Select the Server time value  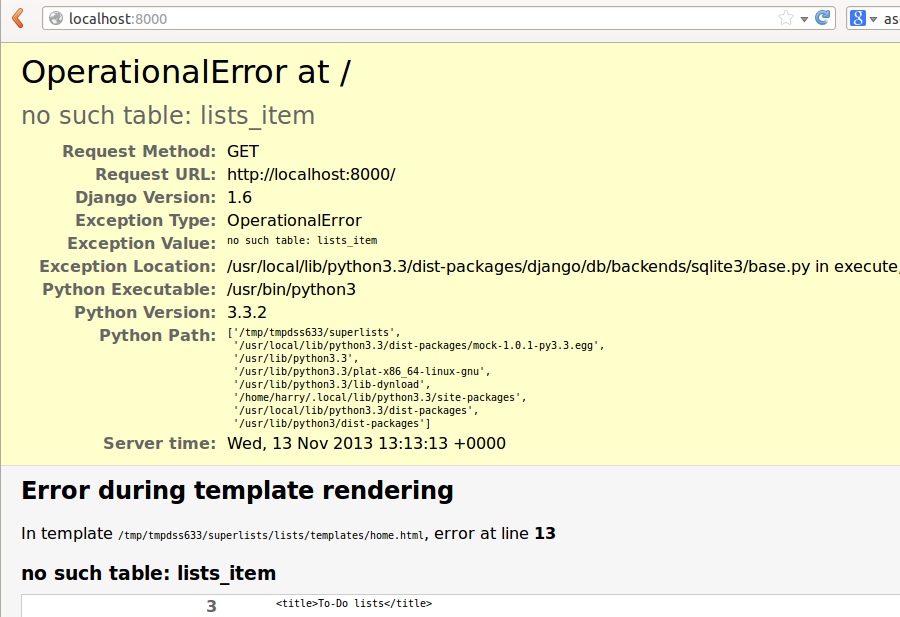(x=370, y=443)
